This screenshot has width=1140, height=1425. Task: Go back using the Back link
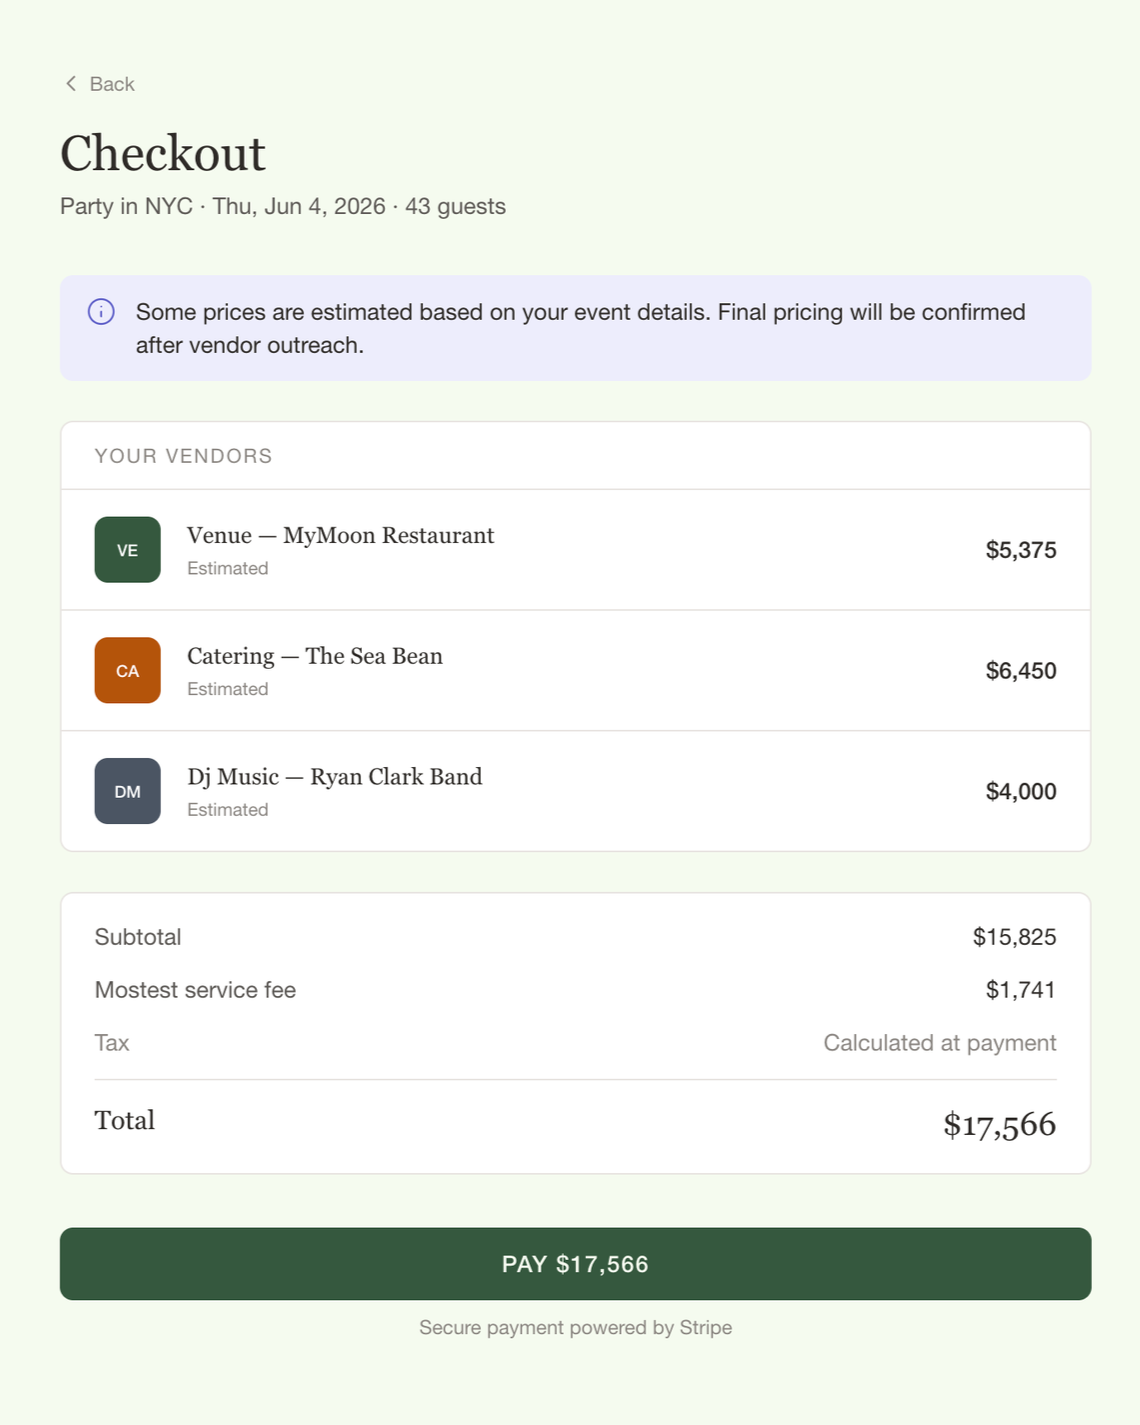pos(111,84)
